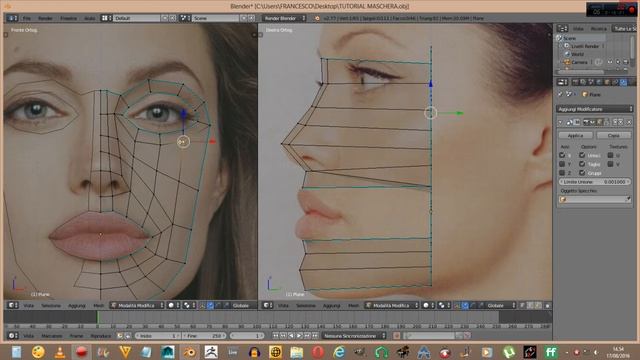Click editor type icon in left viewport header

click(x=13, y=305)
